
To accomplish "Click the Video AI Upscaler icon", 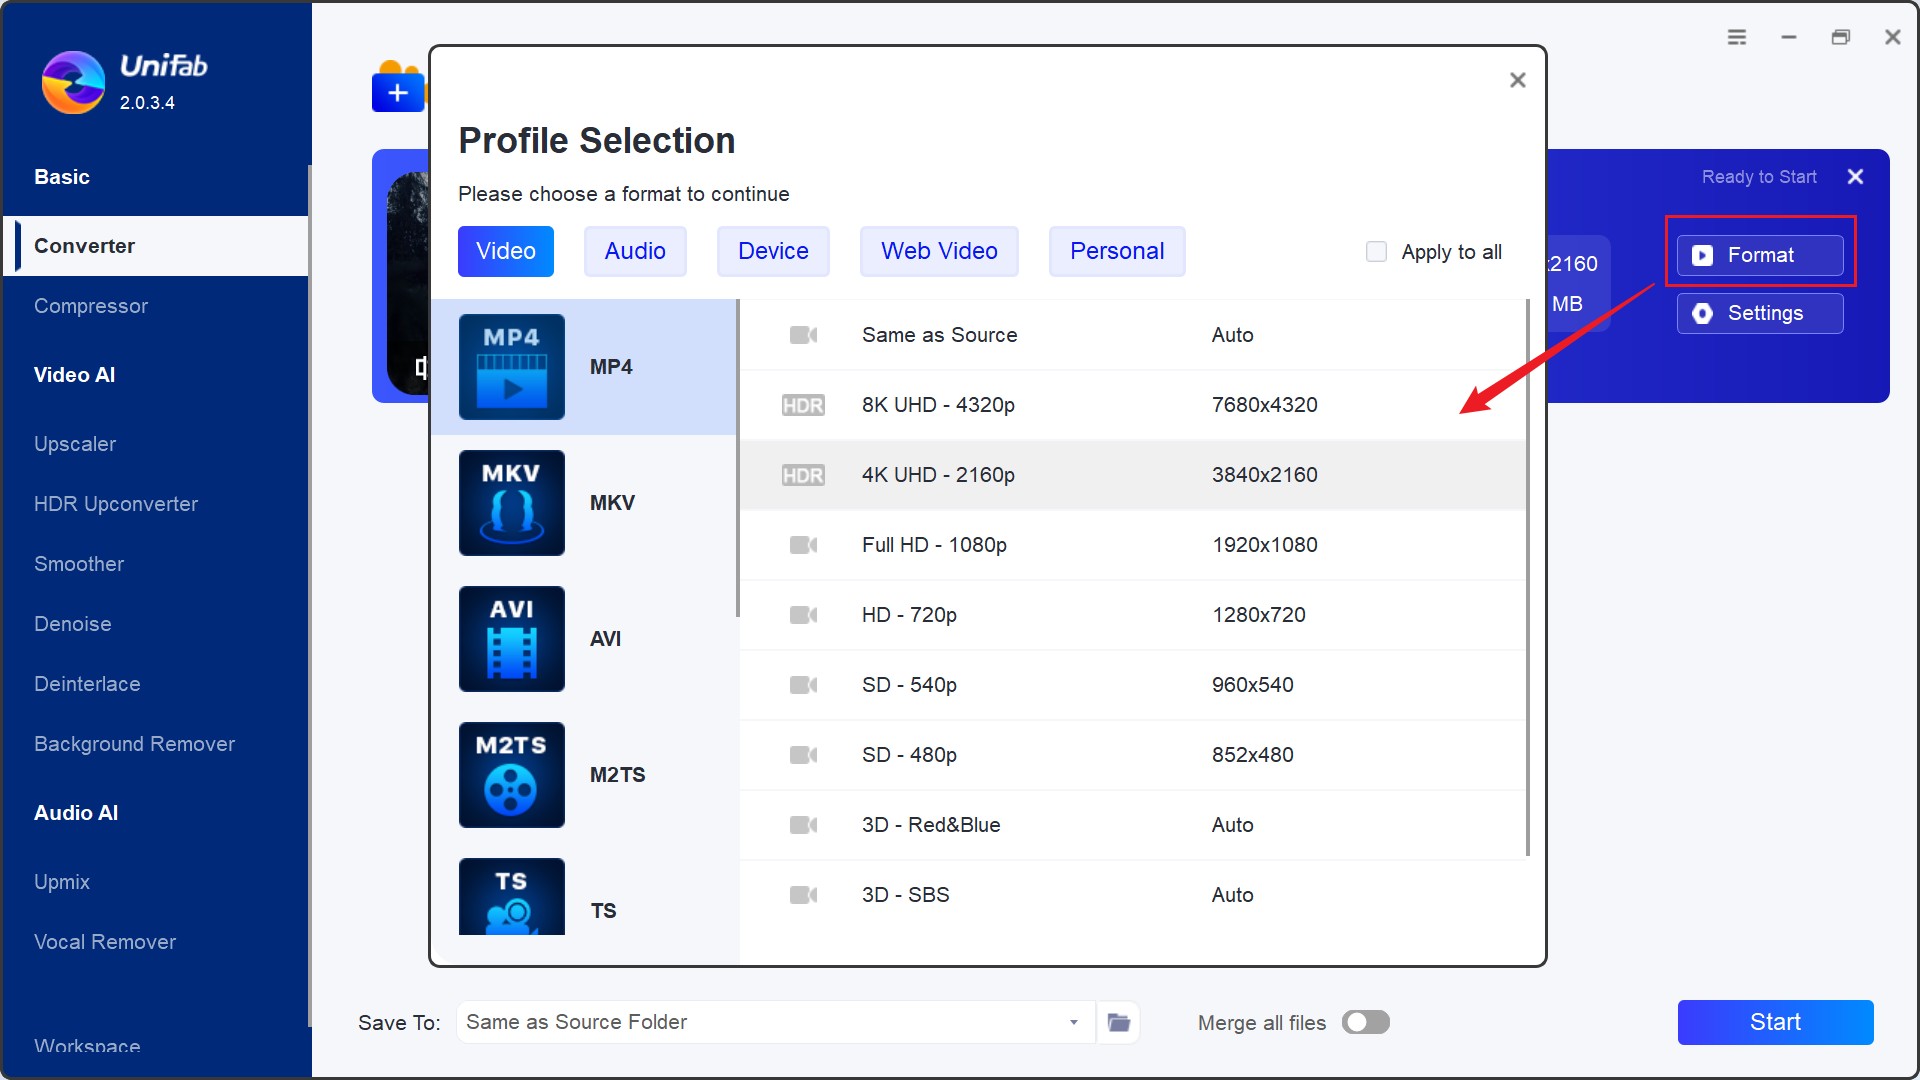I will pos(74,442).
